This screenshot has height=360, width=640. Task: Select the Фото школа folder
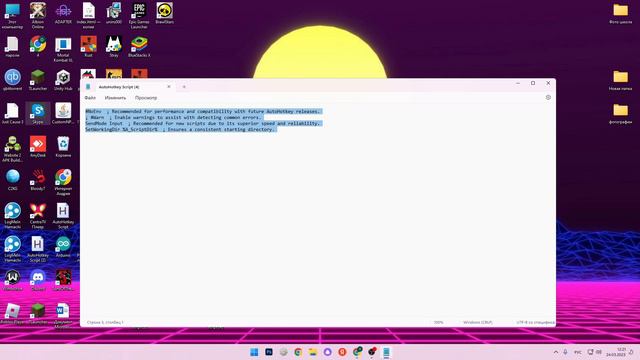(620, 13)
